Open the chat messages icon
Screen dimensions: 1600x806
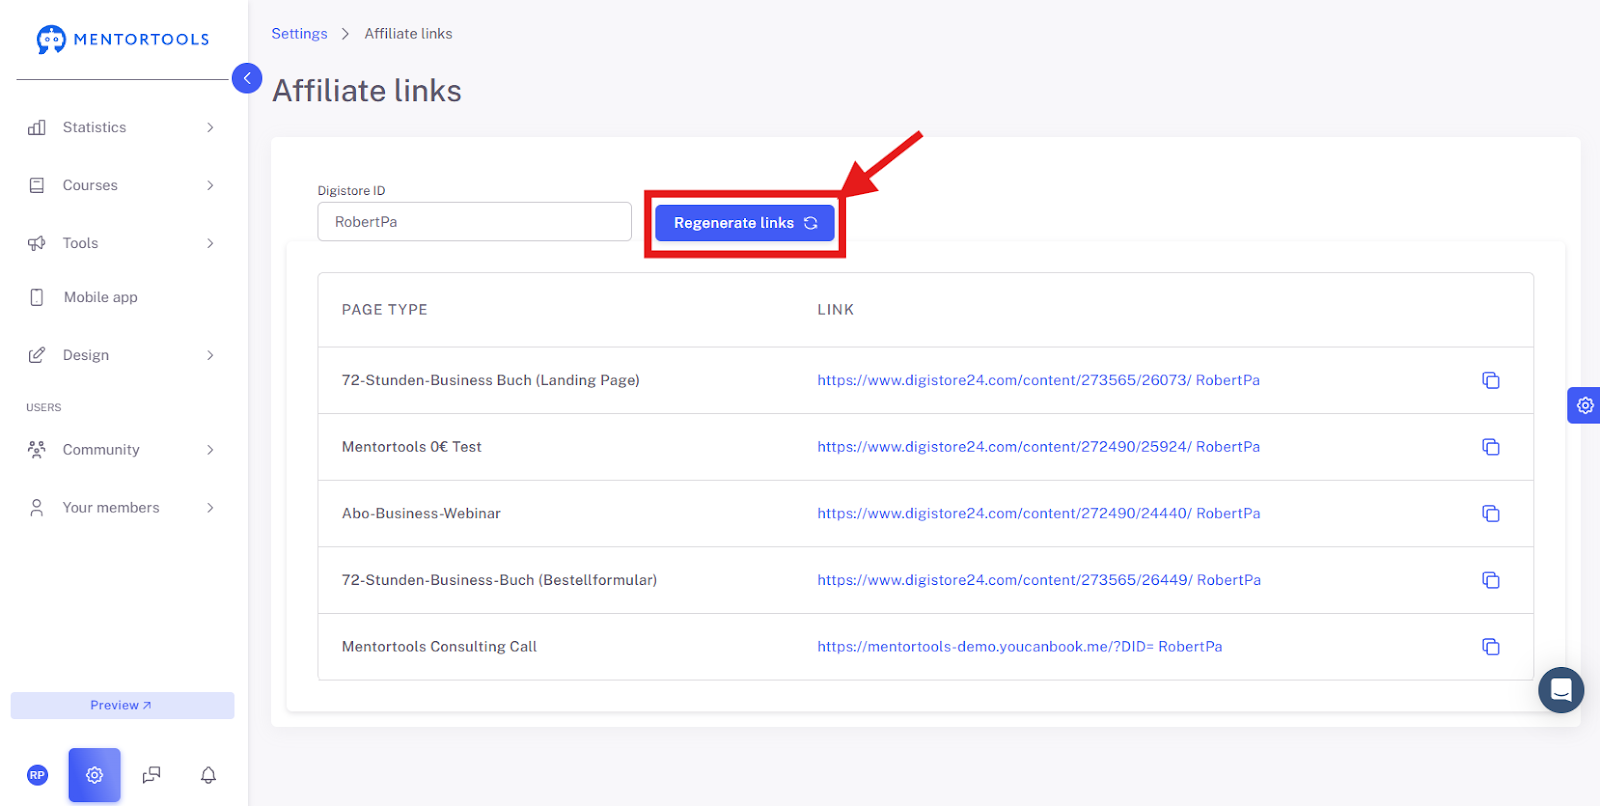point(151,775)
